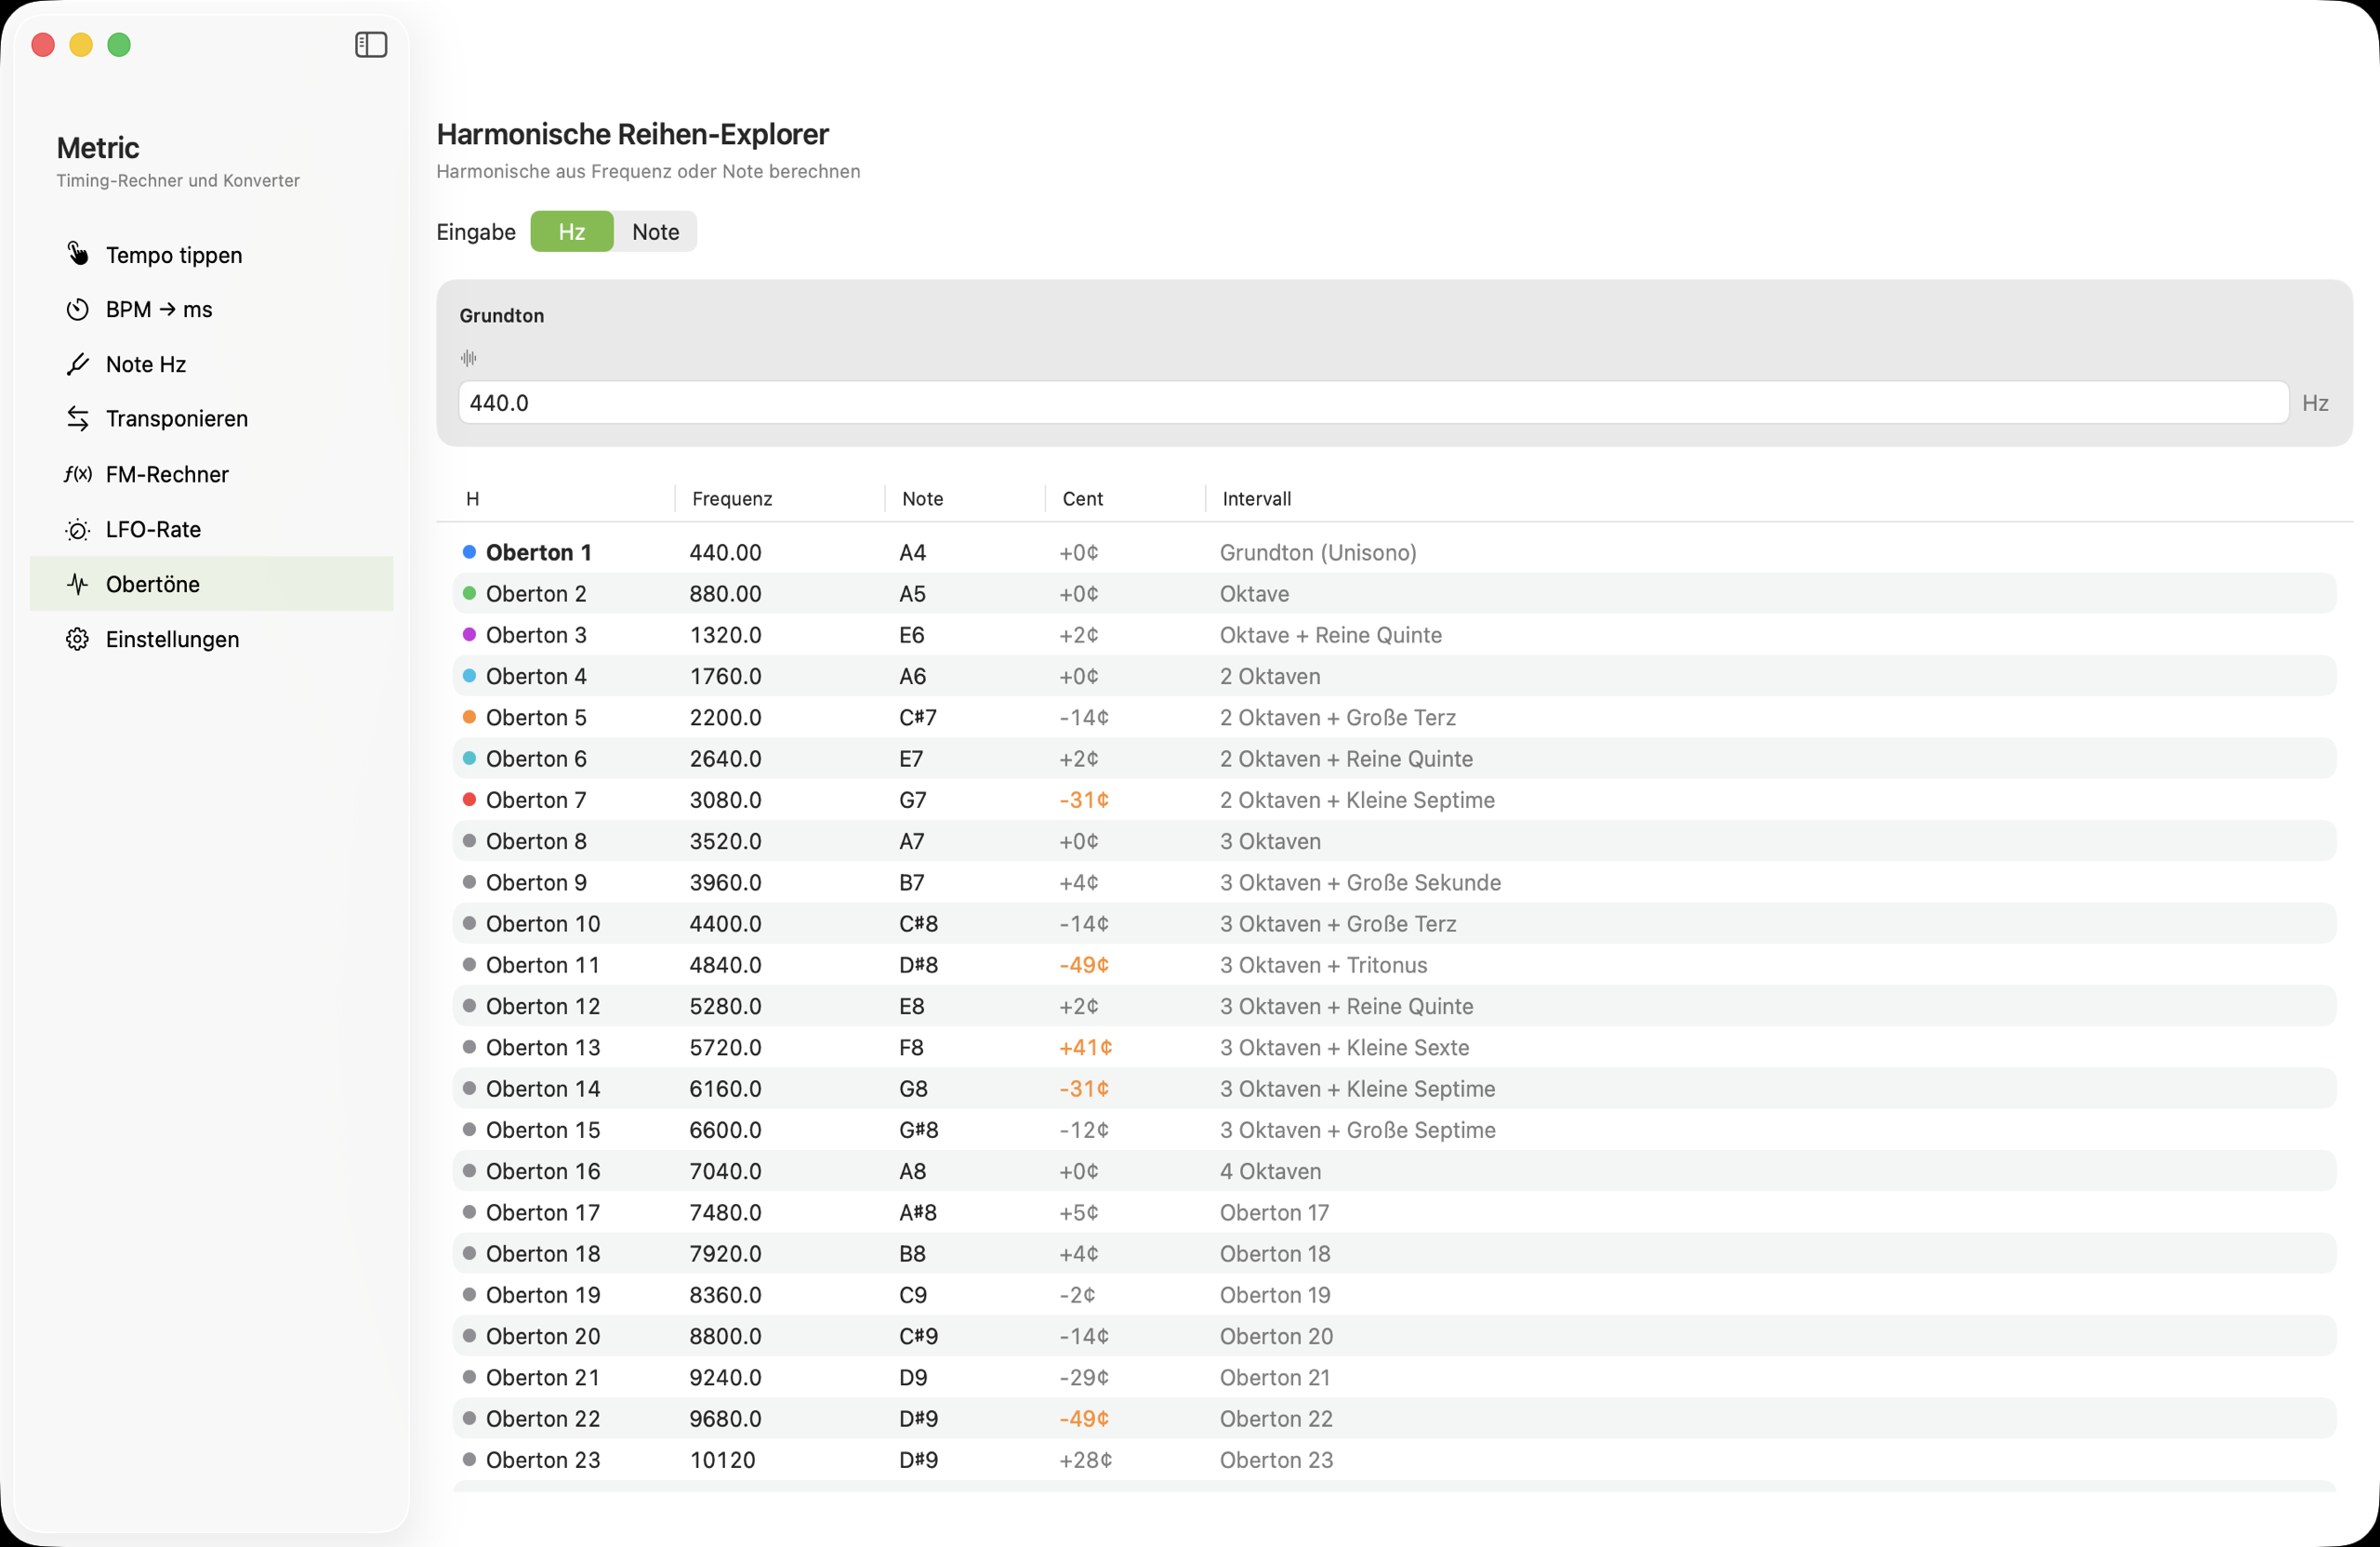Open the Einstellungen gear icon

point(78,639)
